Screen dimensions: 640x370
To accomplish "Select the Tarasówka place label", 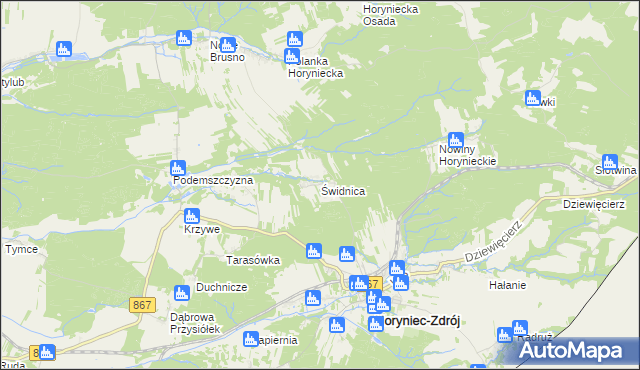I will (253, 260).
